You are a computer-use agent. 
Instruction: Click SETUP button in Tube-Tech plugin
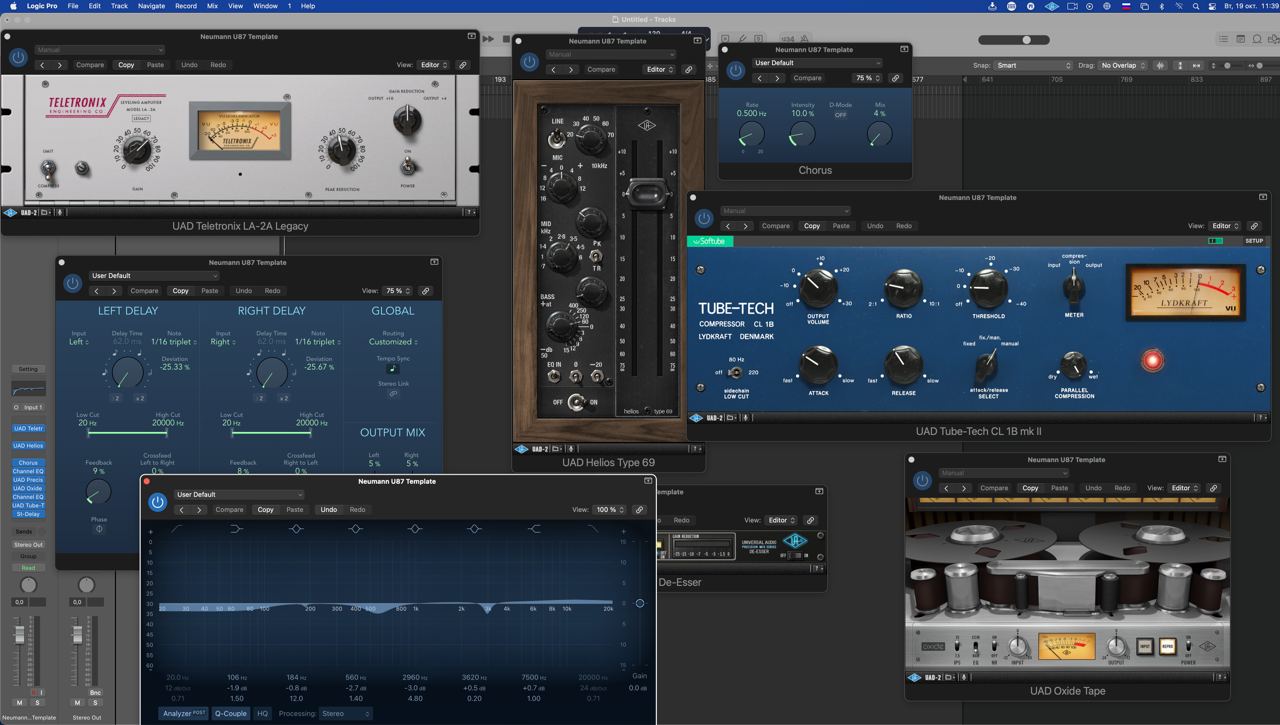point(1253,241)
